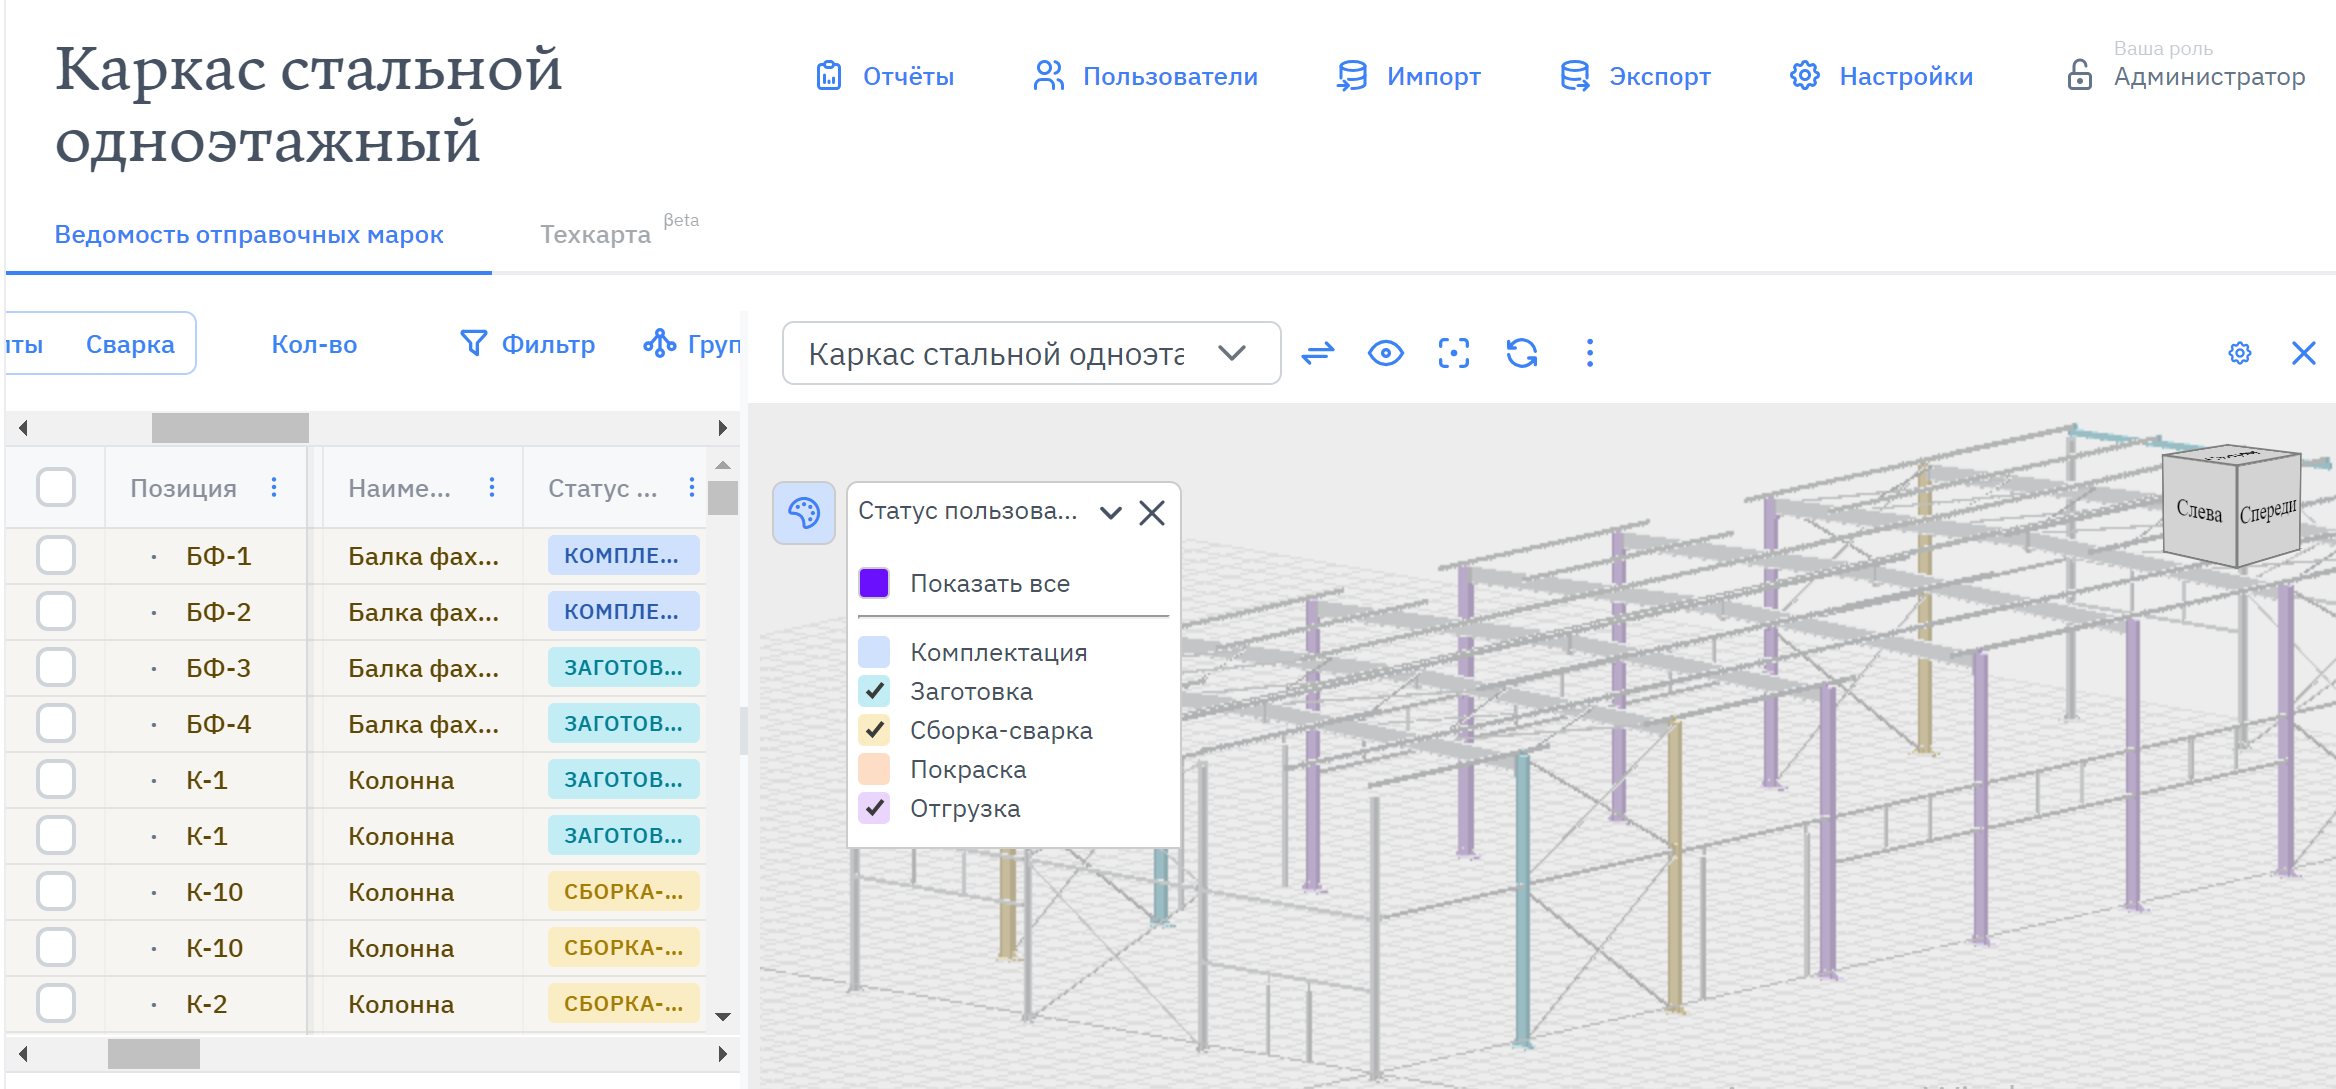Click the Спереди face of view cube
The image size is (2336, 1089).
coord(2268,512)
